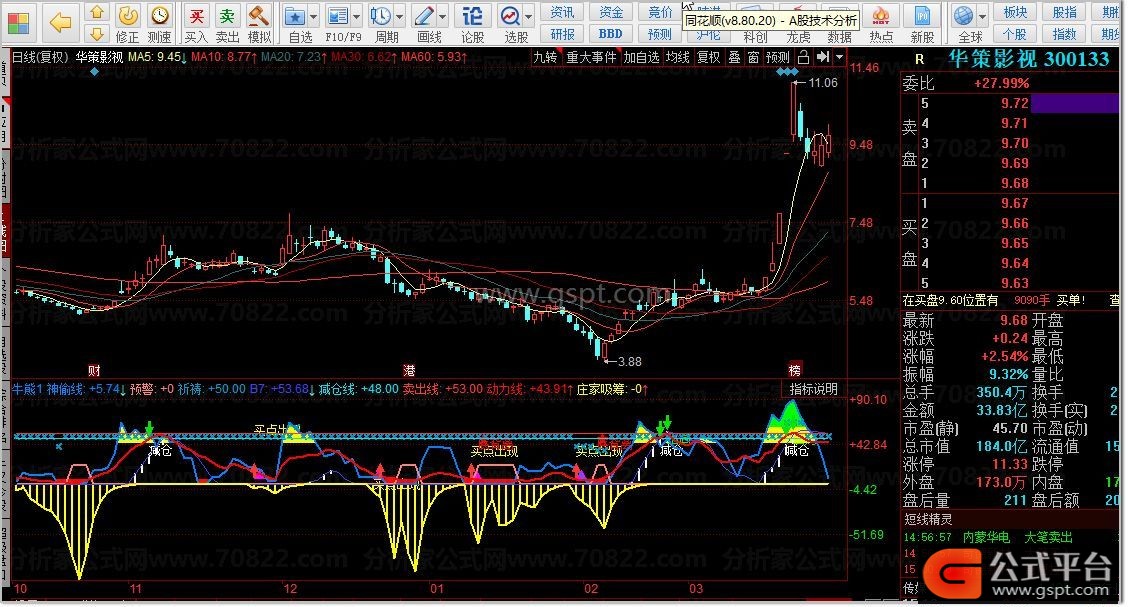This screenshot has height=607, width=1128.
Task: Open the 研报 research reports tab
Action: [x=562, y=34]
